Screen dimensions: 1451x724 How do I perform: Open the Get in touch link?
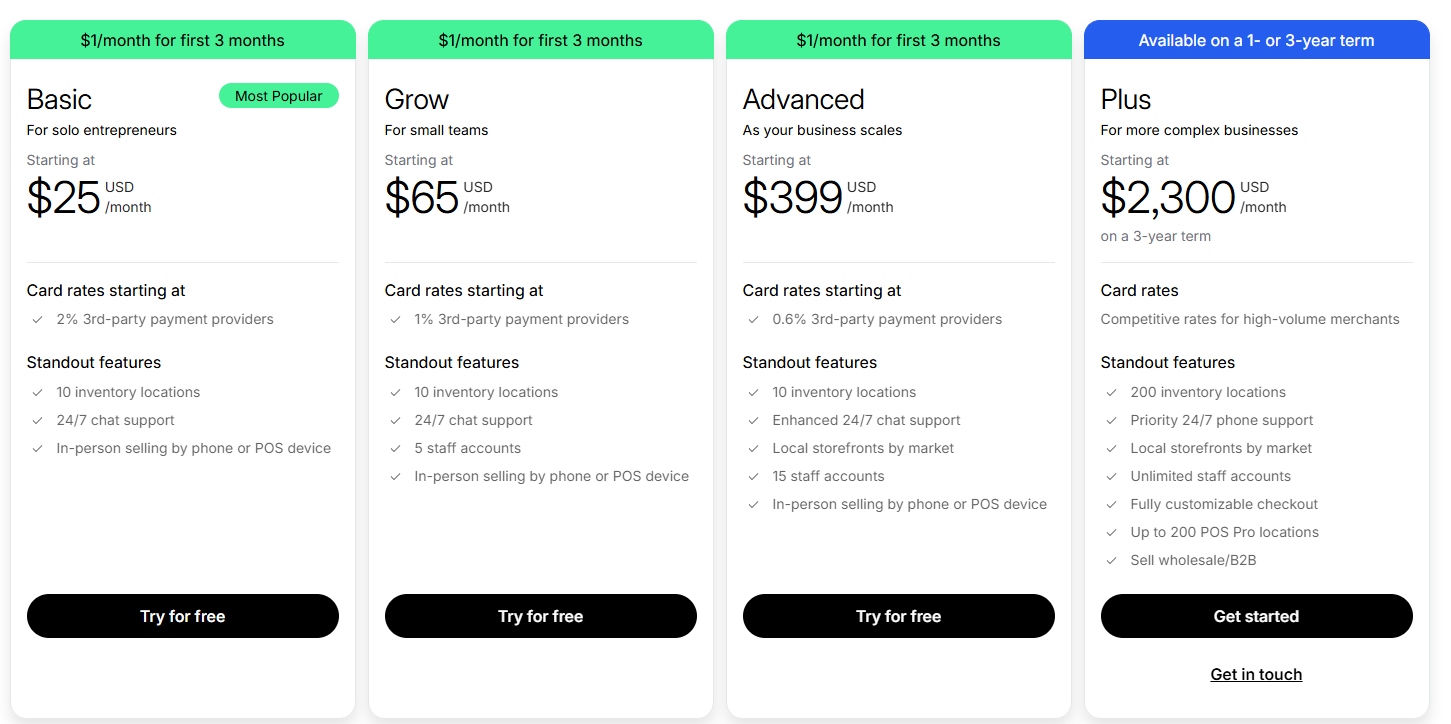click(1256, 675)
